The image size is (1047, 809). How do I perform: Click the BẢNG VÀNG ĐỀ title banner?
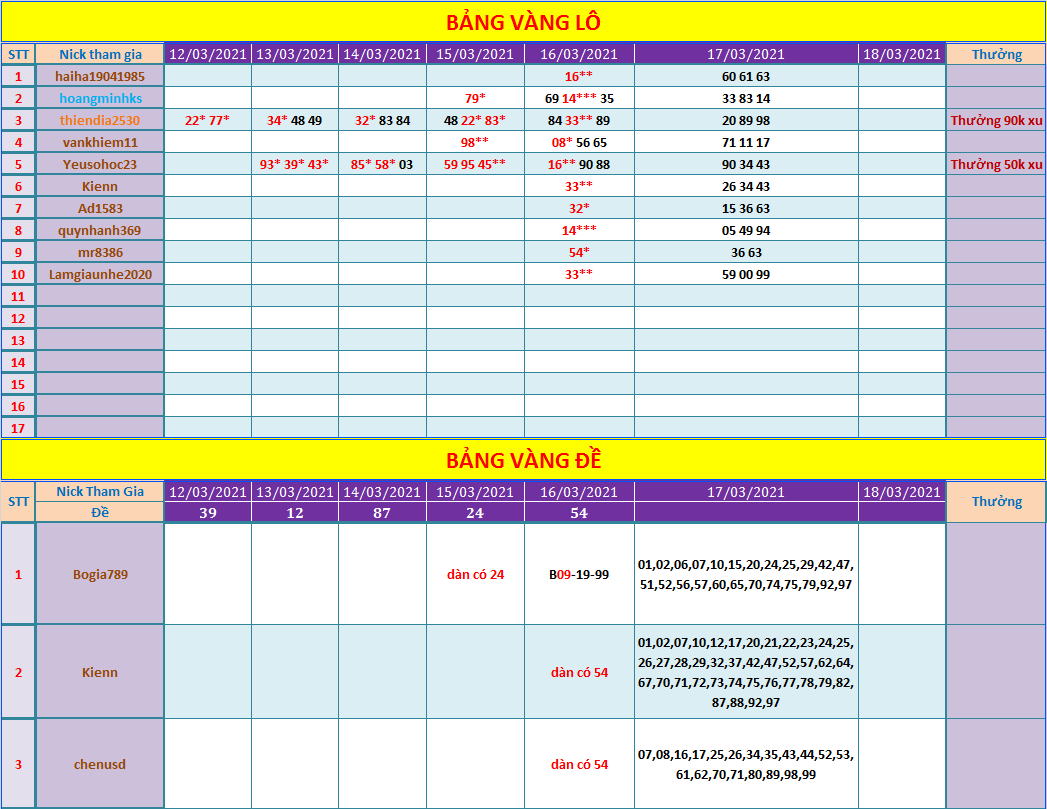pyautogui.click(x=523, y=460)
